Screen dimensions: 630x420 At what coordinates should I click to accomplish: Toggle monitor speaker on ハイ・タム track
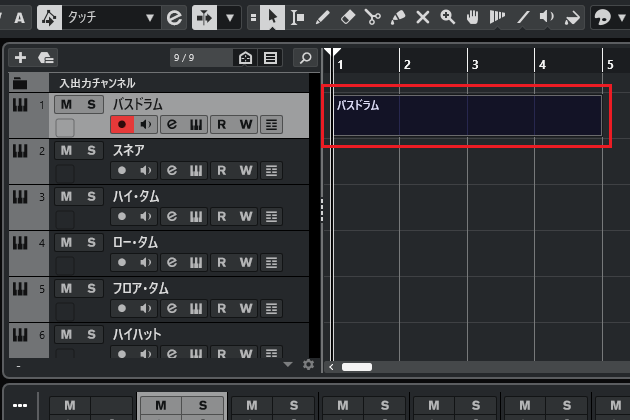click(146, 217)
